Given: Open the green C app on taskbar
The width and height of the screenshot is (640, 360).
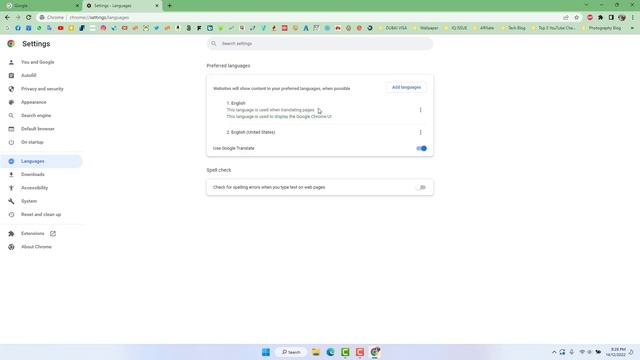Looking at the screenshot, I should point(345,352).
